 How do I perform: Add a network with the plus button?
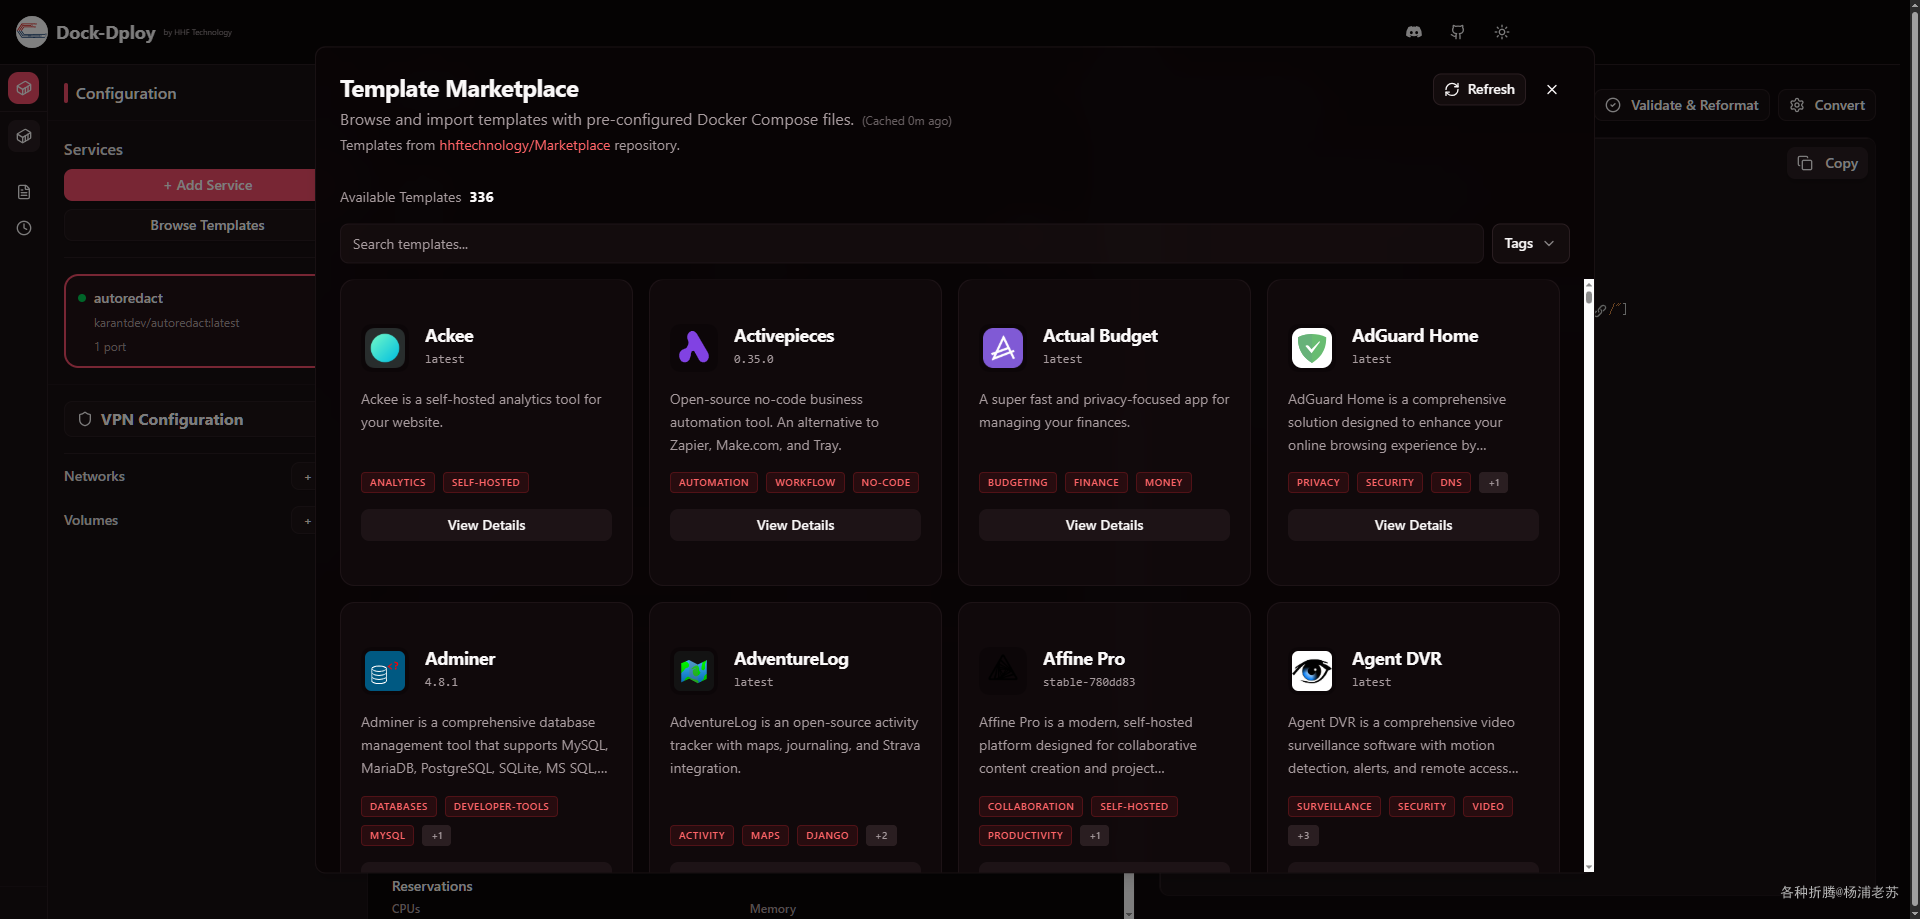307,477
